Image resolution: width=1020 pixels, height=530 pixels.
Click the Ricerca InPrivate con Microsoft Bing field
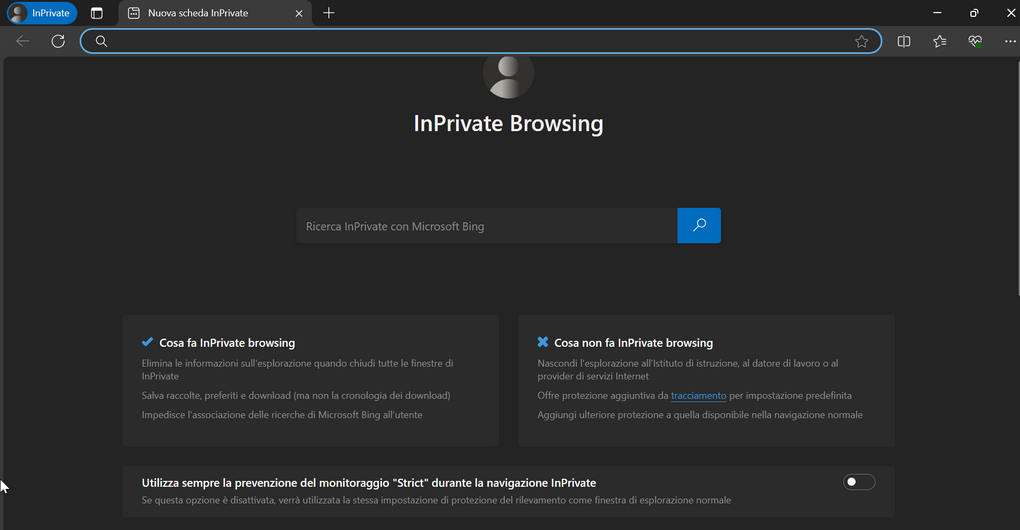click(487, 226)
